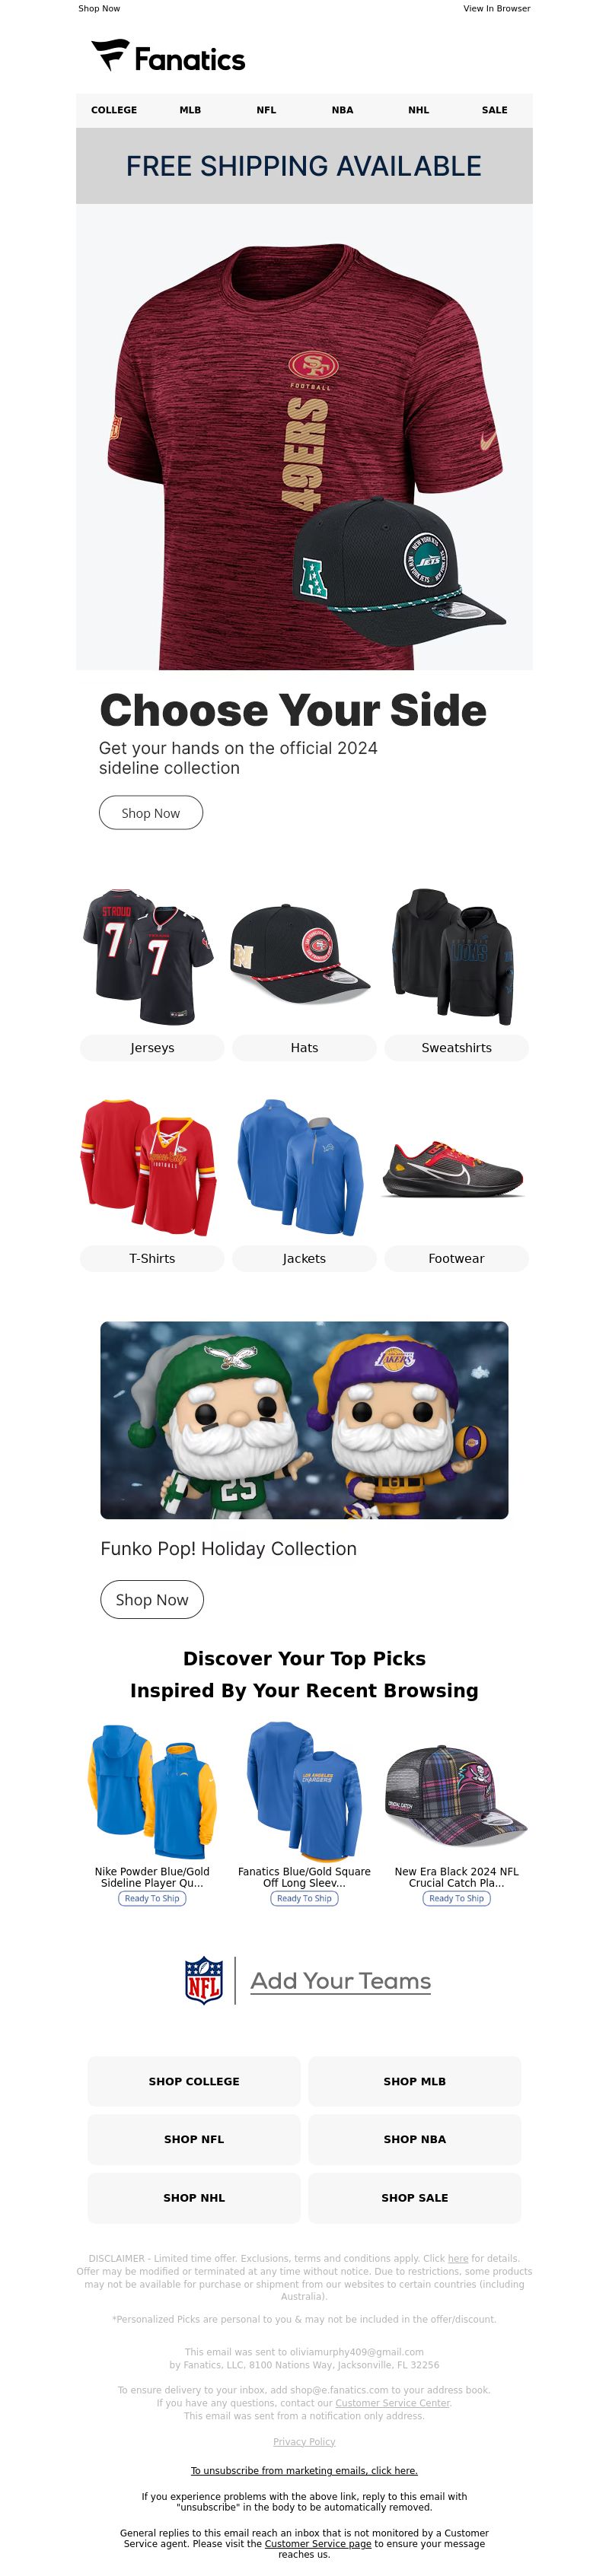This screenshot has width=609, height=2576.
Task: Open the Jerseys category image
Action: pyautogui.click(x=152, y=956)
